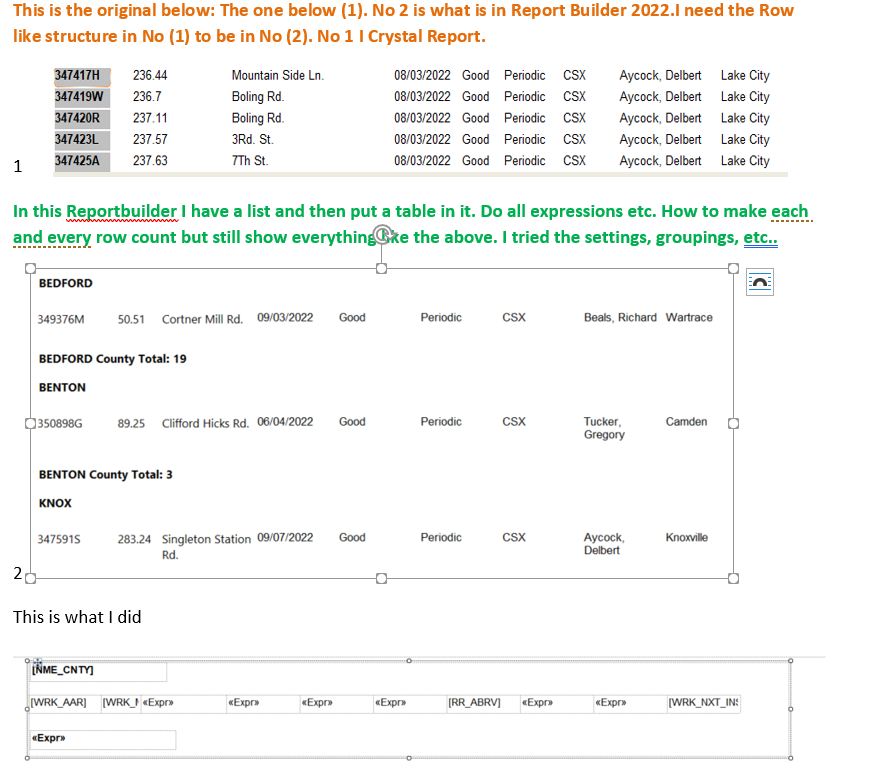Click the bottom-left sizing handle of image 2

pyautogui.click(x=31, y=578)
